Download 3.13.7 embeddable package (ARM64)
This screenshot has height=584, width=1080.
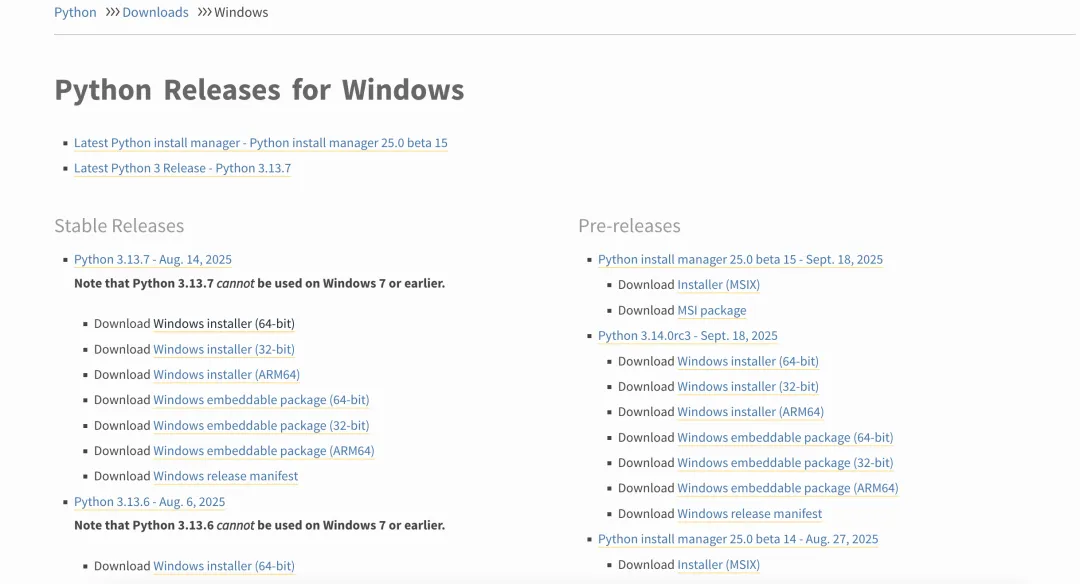click(264, 451)
